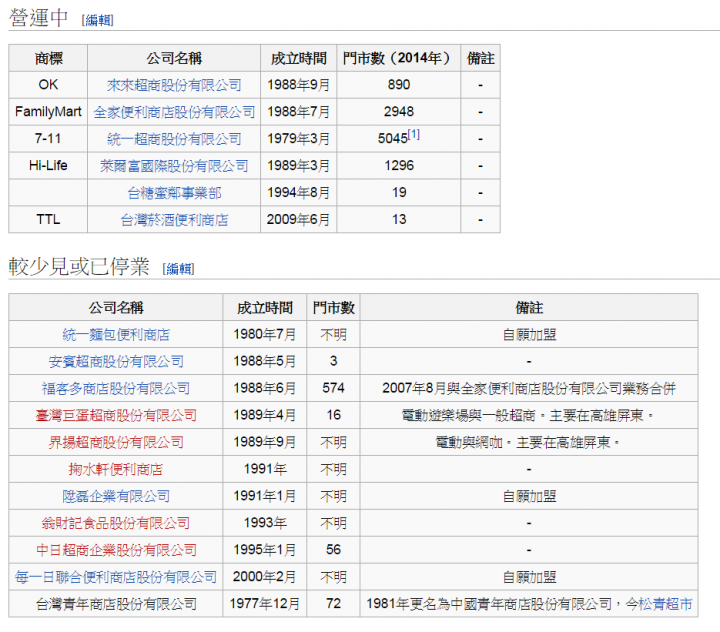Click the OK trademark cell
The image size is (720, 632).
48,85
